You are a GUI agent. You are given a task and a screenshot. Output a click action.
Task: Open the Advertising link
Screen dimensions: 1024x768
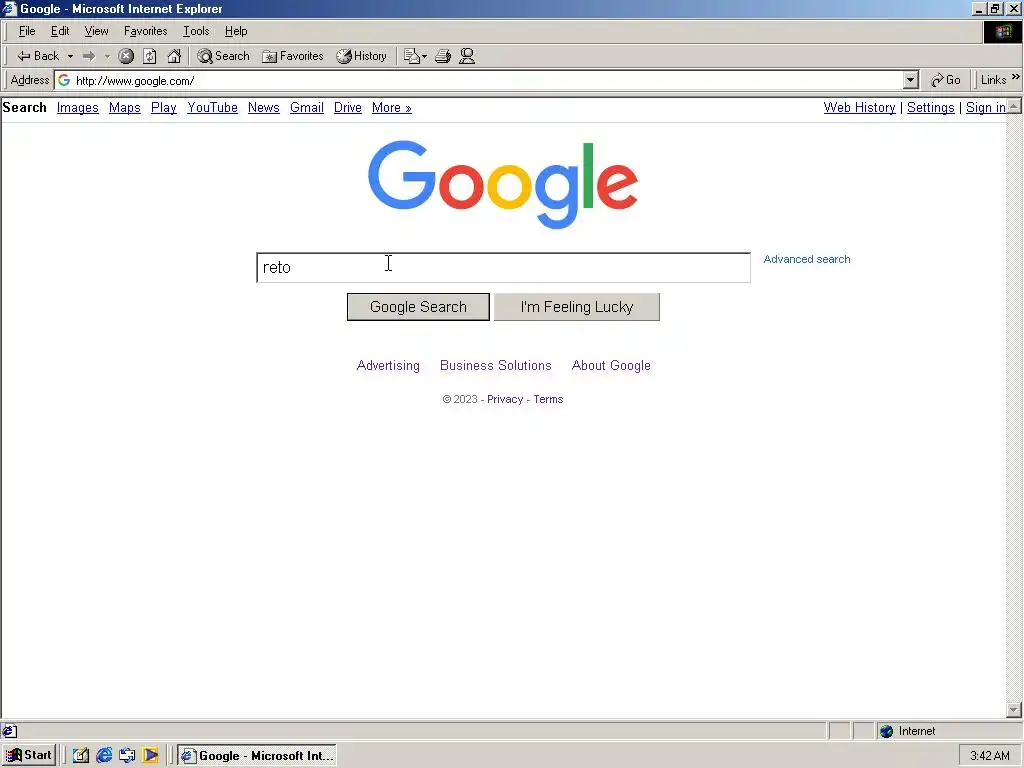388,366
